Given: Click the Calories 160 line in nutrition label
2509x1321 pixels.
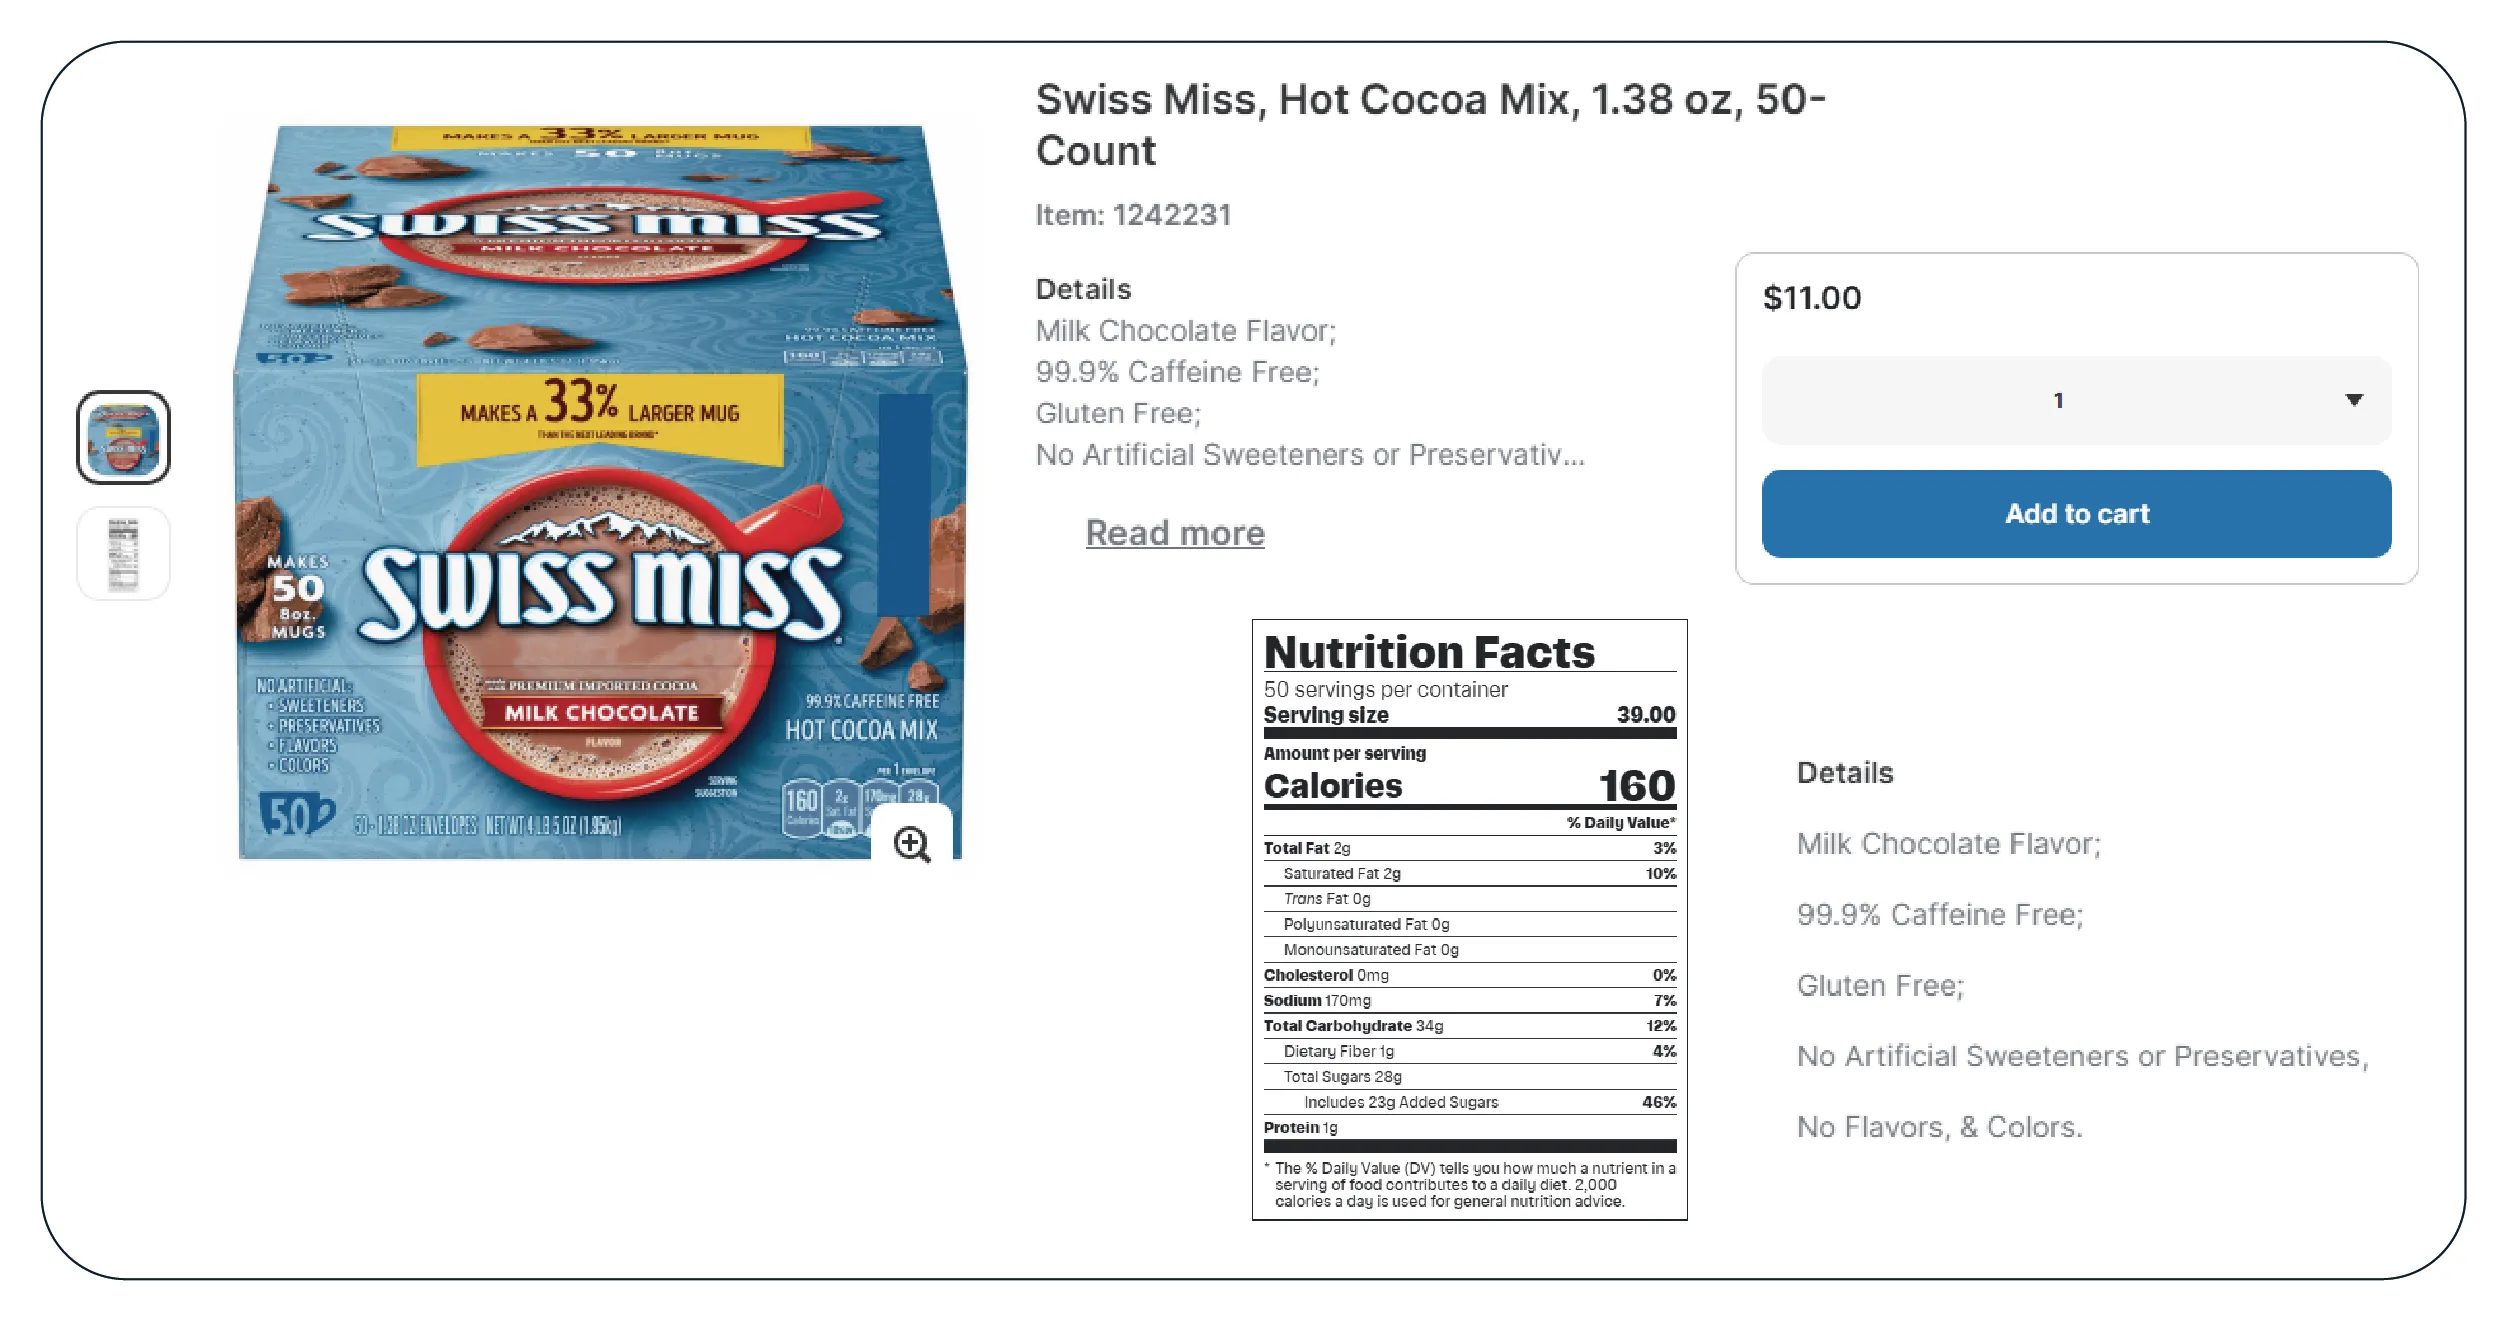Looking at the screenshot, I should (1468, 786).
